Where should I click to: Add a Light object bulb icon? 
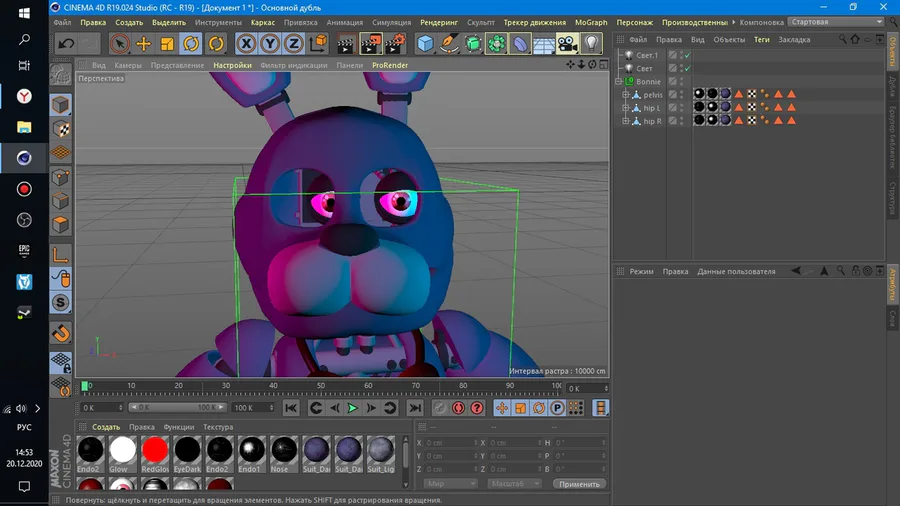coord(591,44)
